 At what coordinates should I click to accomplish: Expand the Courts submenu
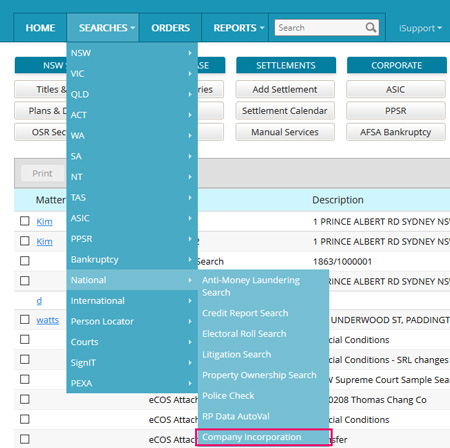pyautogui.click(x=132, y=342)
